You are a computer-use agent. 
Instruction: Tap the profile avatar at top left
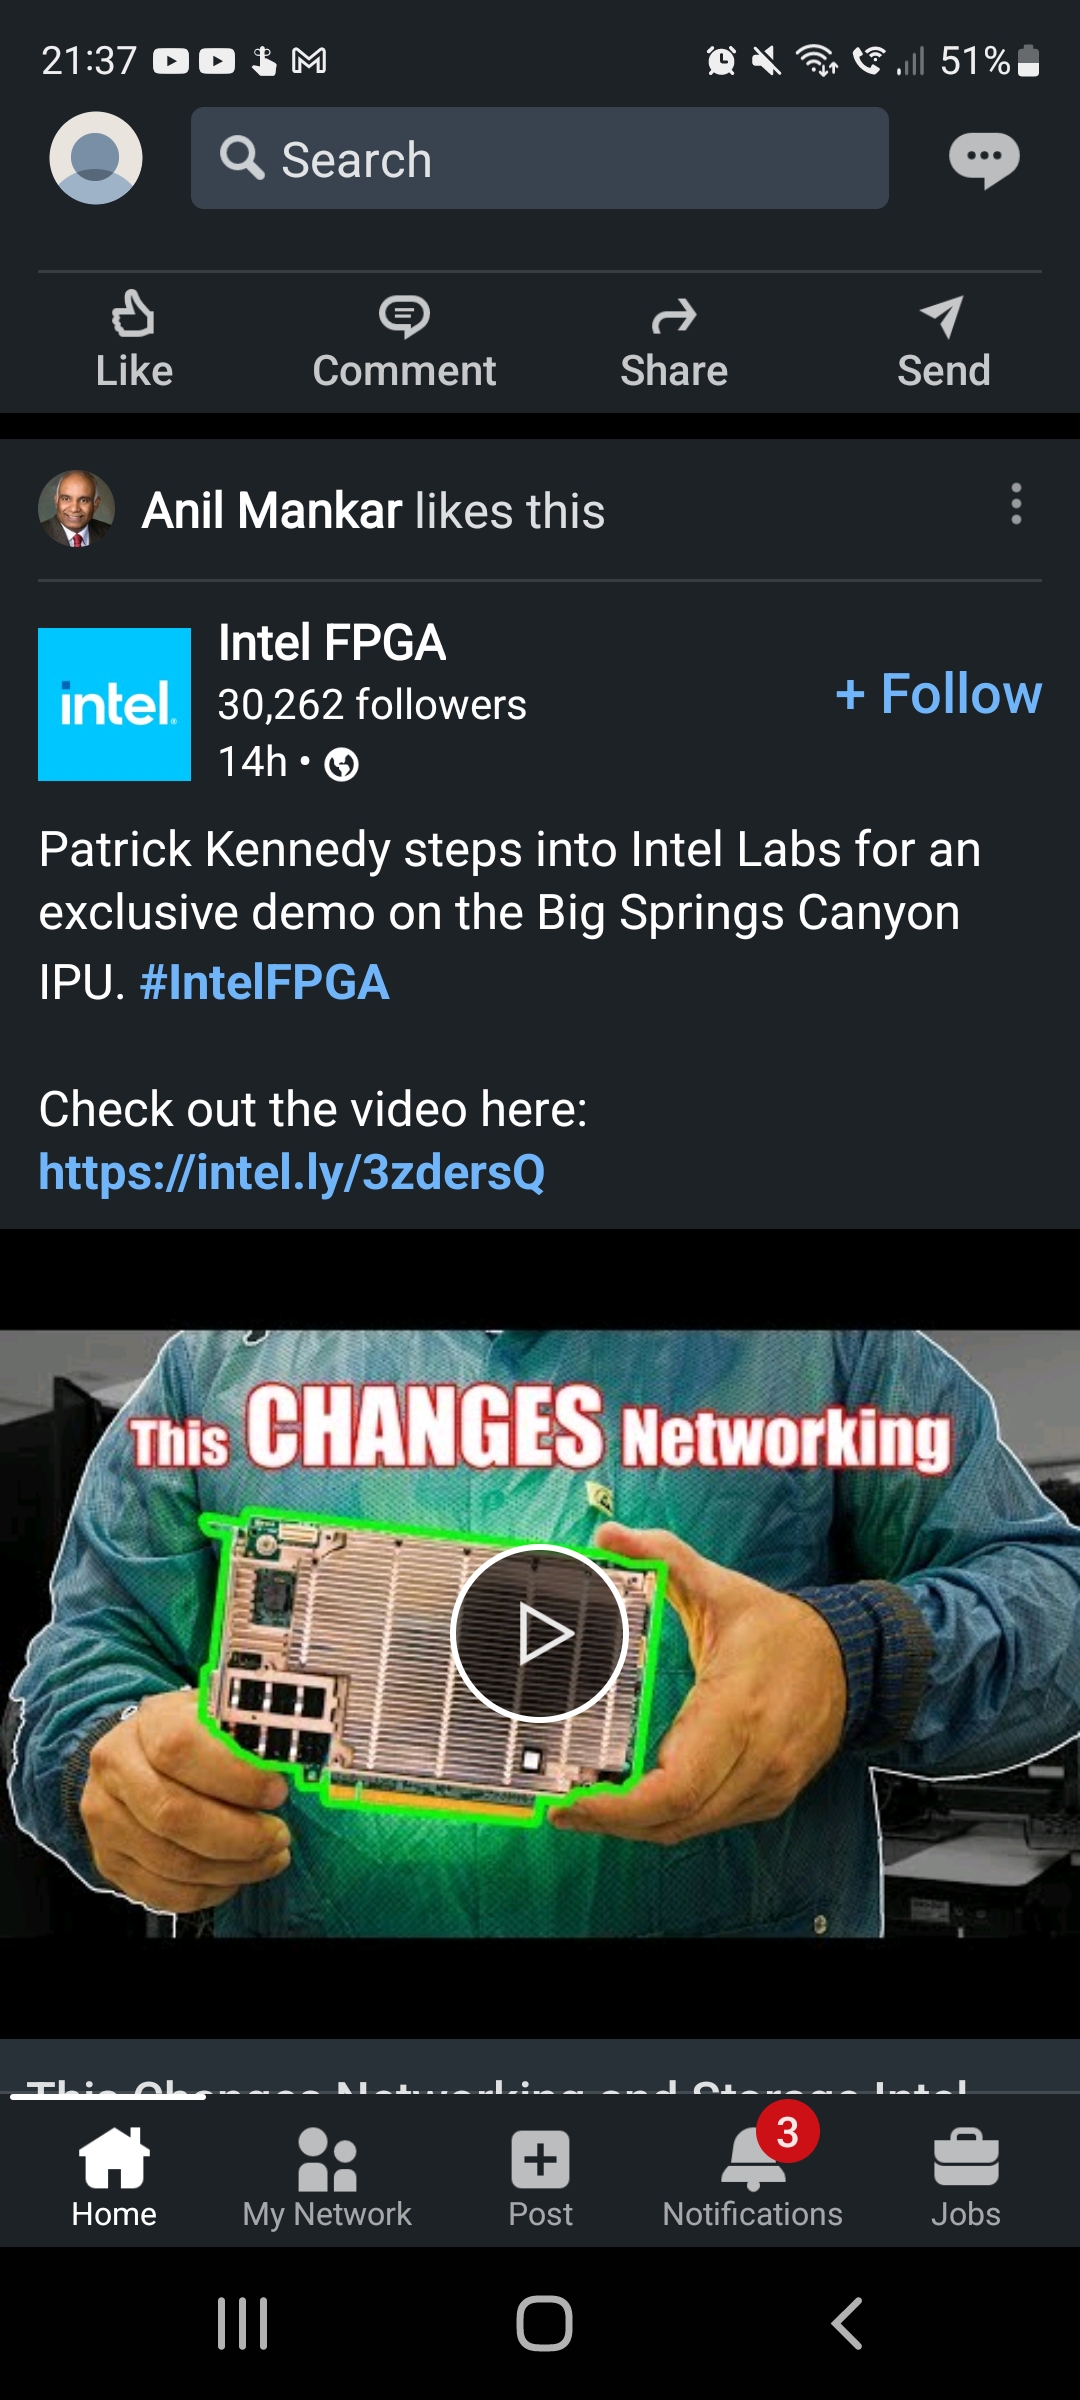coord(96,158)
